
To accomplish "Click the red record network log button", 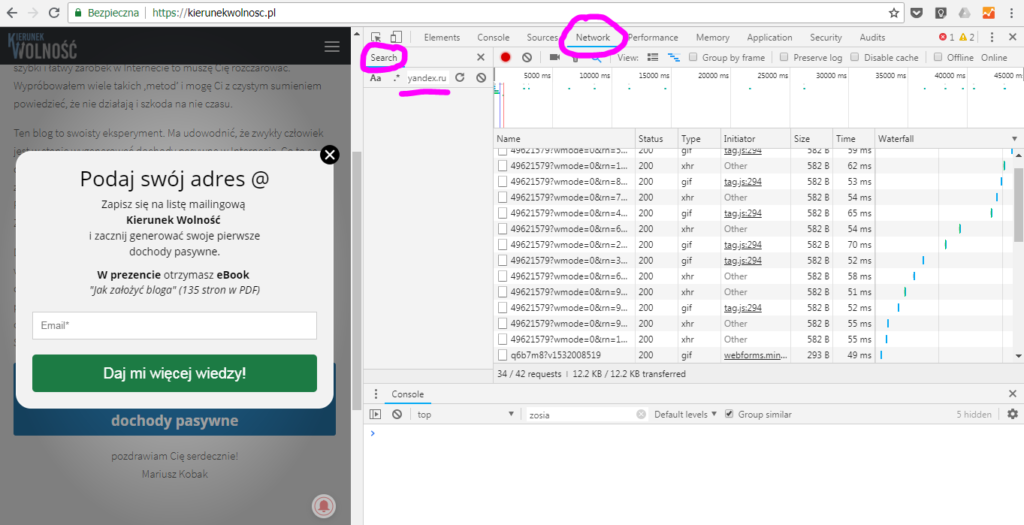I will [x=506, y=58].
